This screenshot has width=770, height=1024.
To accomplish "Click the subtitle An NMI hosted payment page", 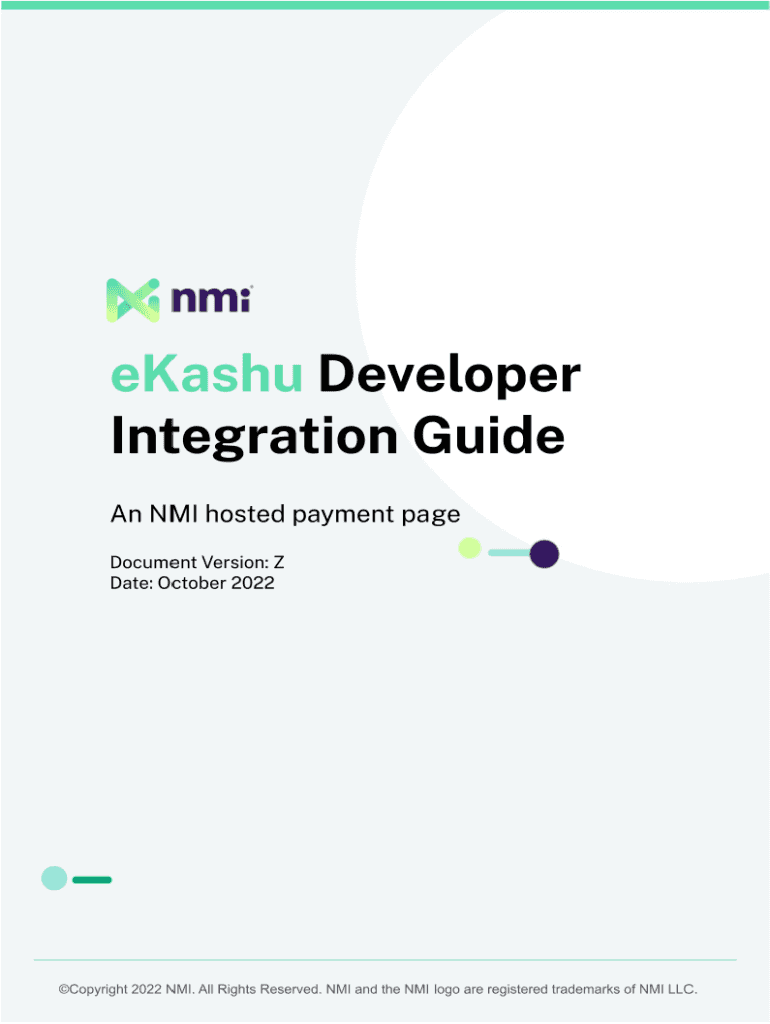I will (x=285, y=515).
